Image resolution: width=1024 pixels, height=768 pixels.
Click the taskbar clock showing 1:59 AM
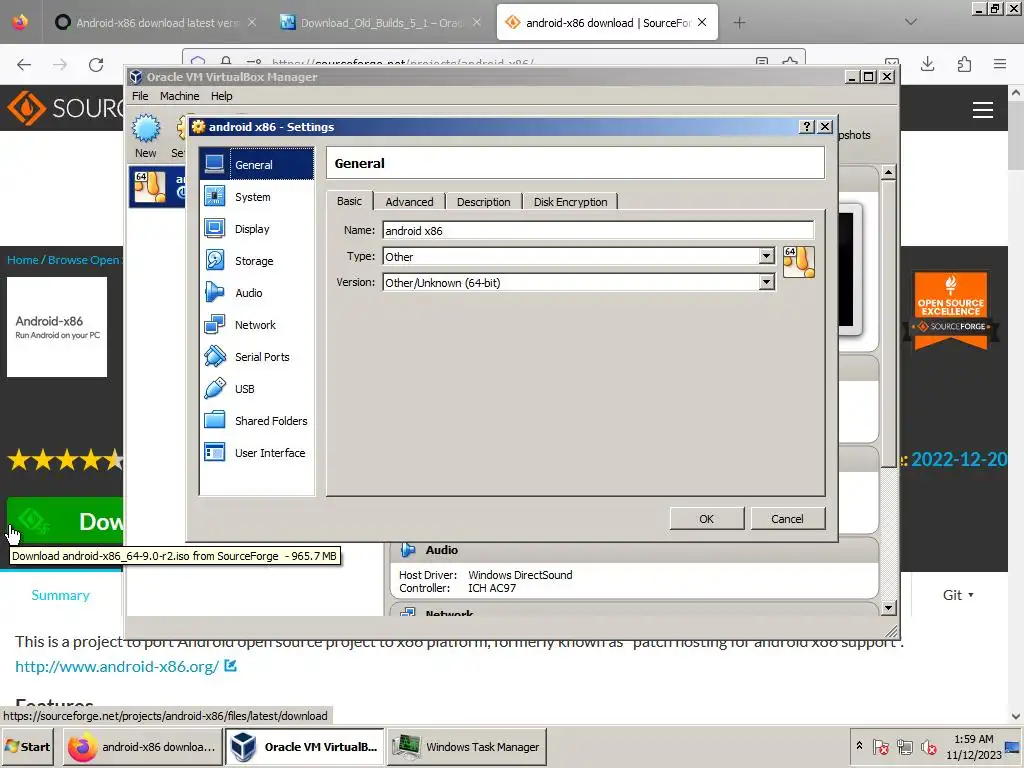tap(974, 746)
